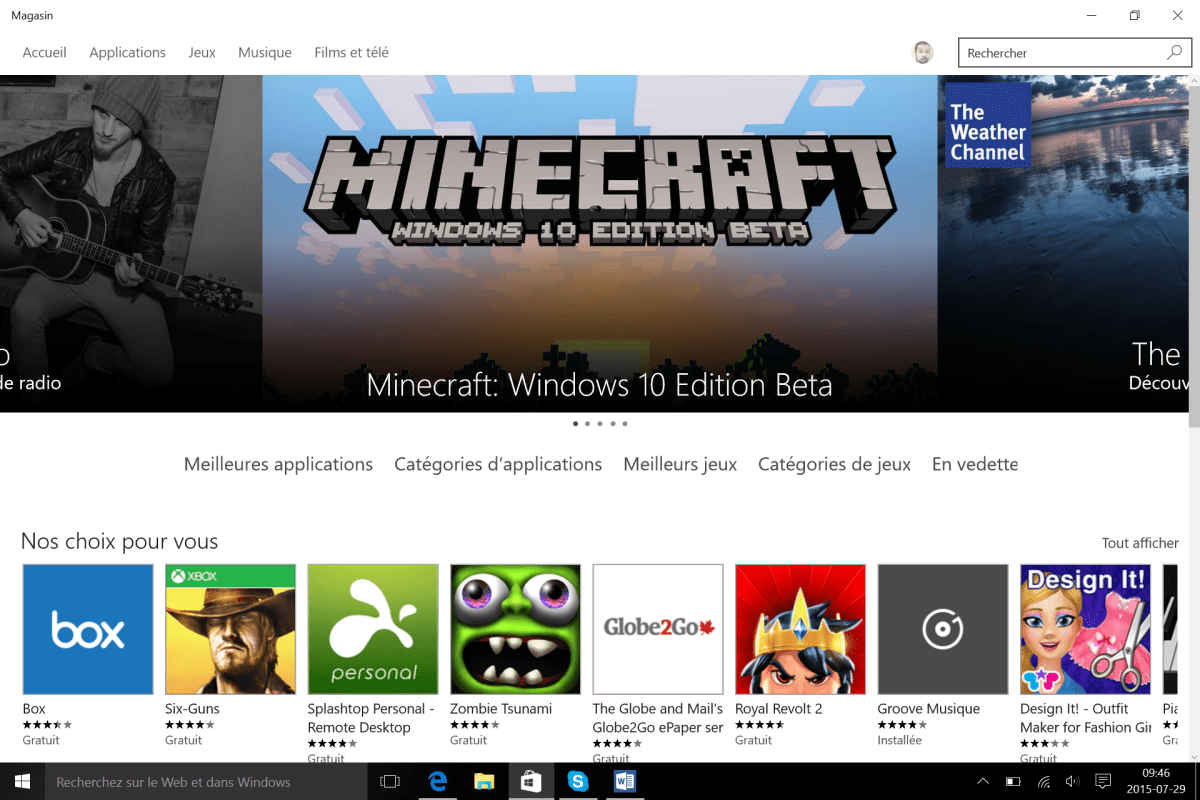Select the Royal Revolt 2 icon
Screen dimensions: 1200x800
(800, 629)
